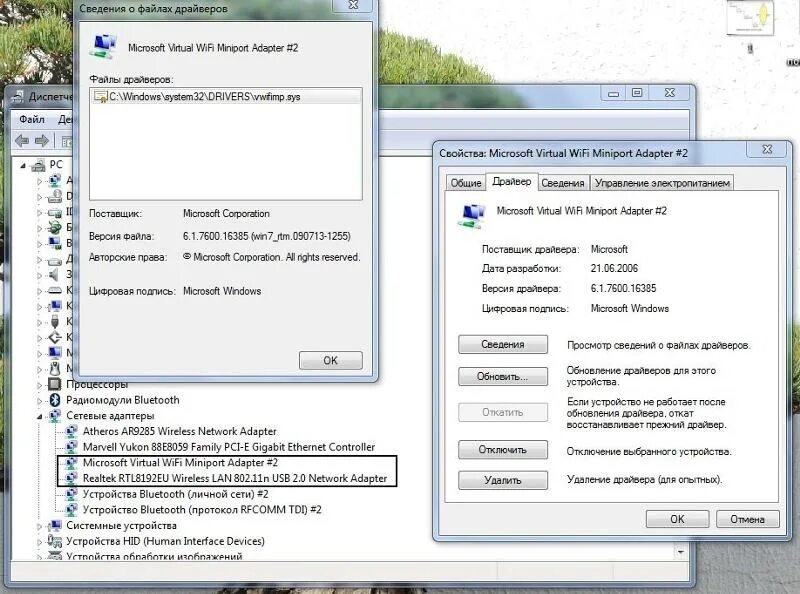Click the desktop file thumbnail at top right
800x594 pixels.
pos(750,17)
